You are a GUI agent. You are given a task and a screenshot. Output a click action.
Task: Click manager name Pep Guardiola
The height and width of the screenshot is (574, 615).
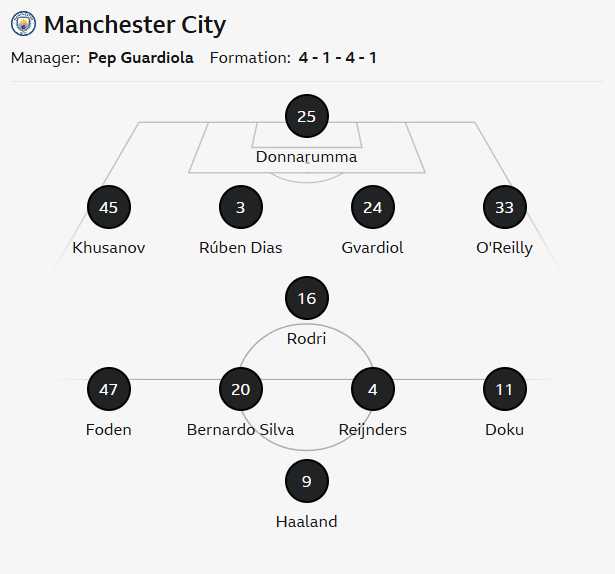tap(141, 58)
